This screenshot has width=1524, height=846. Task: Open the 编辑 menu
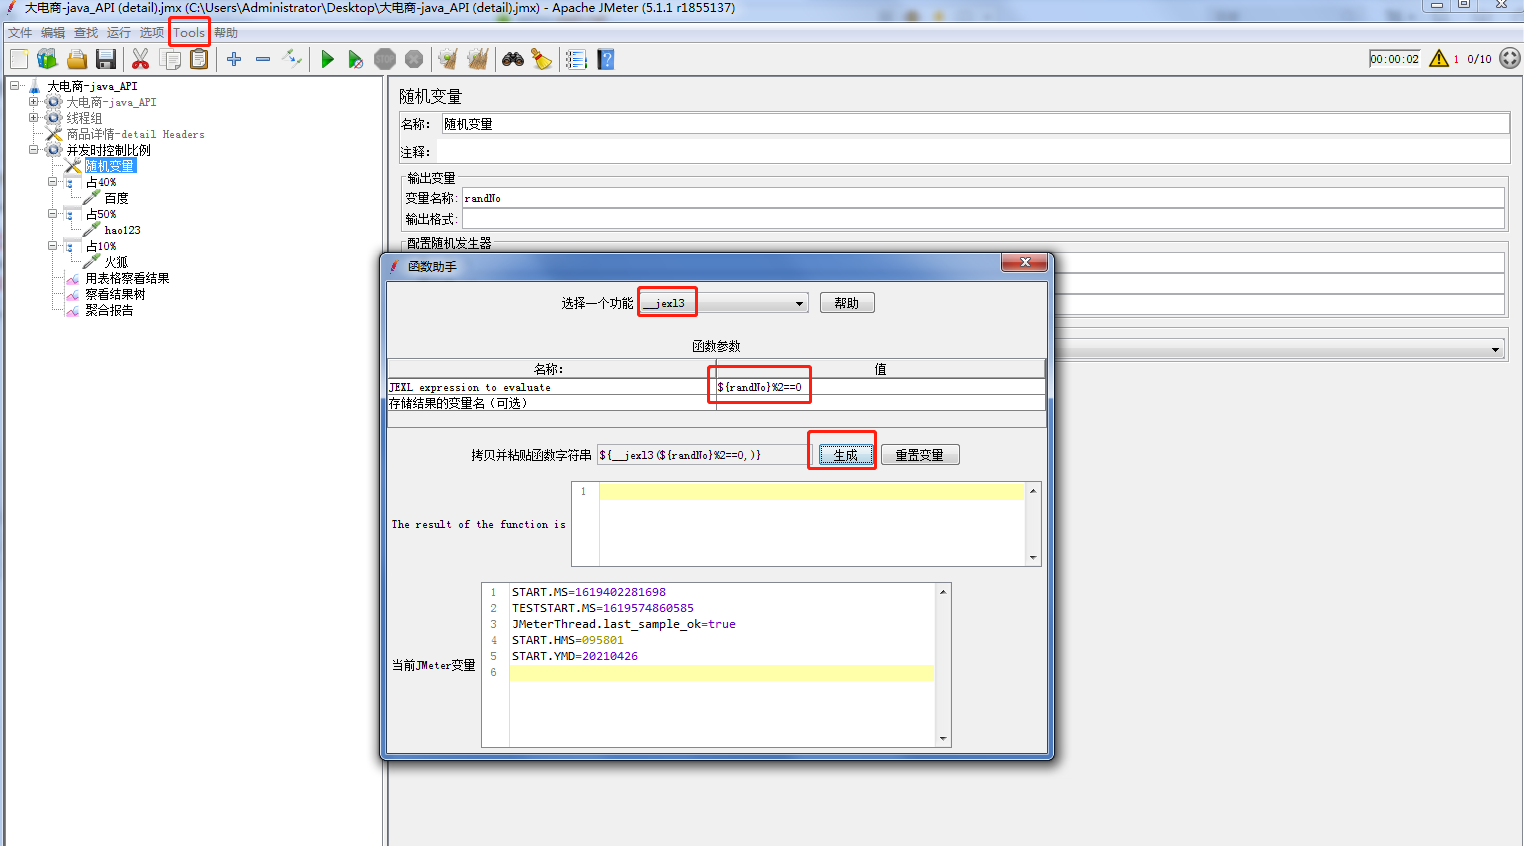point(53,33)
